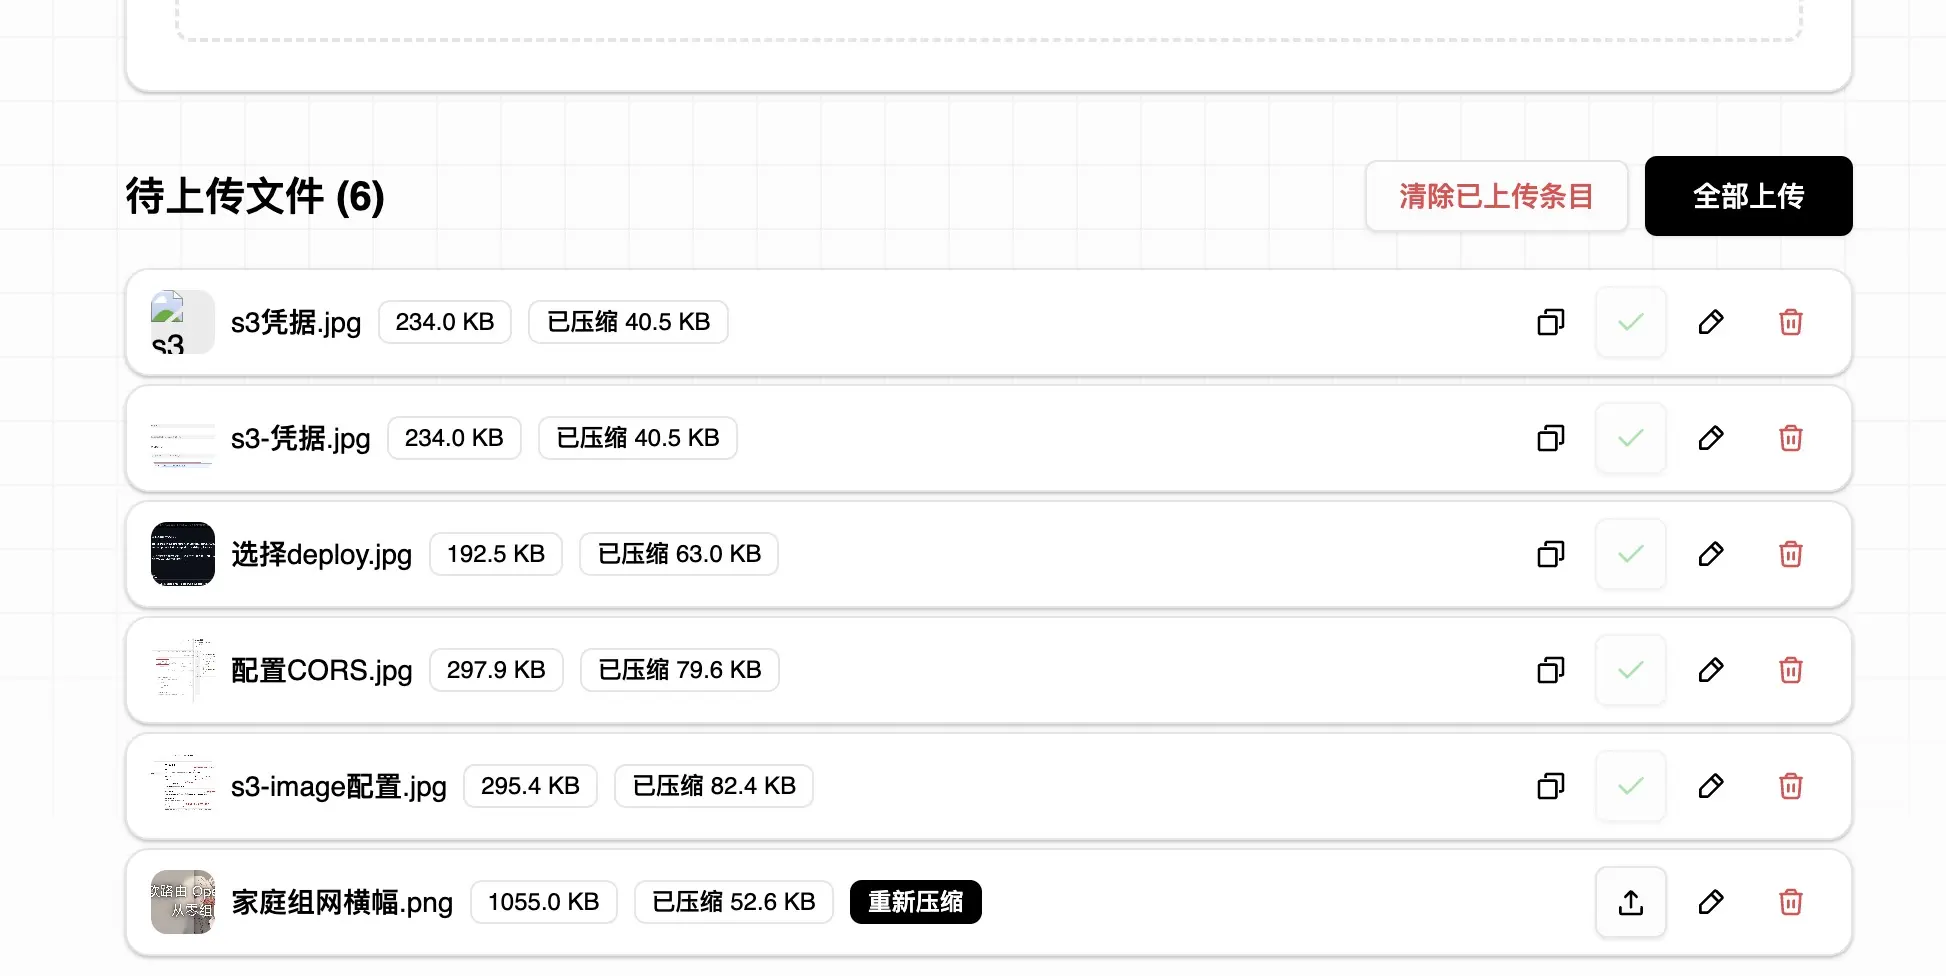Viewport: 1946px width, 976px height.
Task: Copy link for s3凭据.jpg
Action: click(1551, 322)
